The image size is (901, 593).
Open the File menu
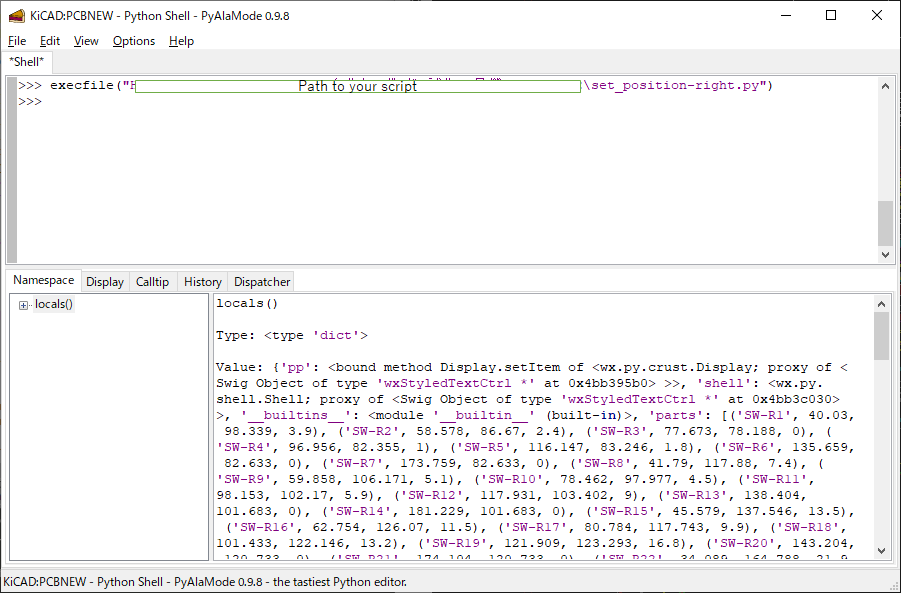tap(17, 41)
